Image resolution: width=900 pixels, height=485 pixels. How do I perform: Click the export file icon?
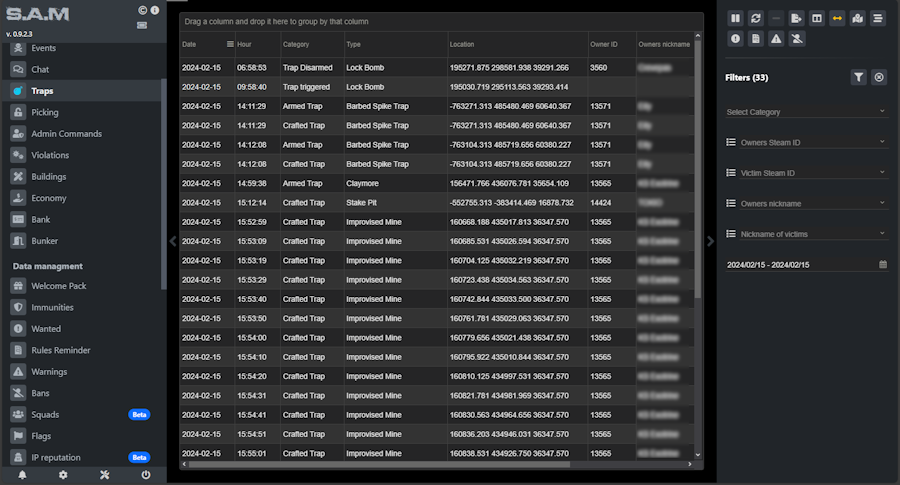[796, 18]
